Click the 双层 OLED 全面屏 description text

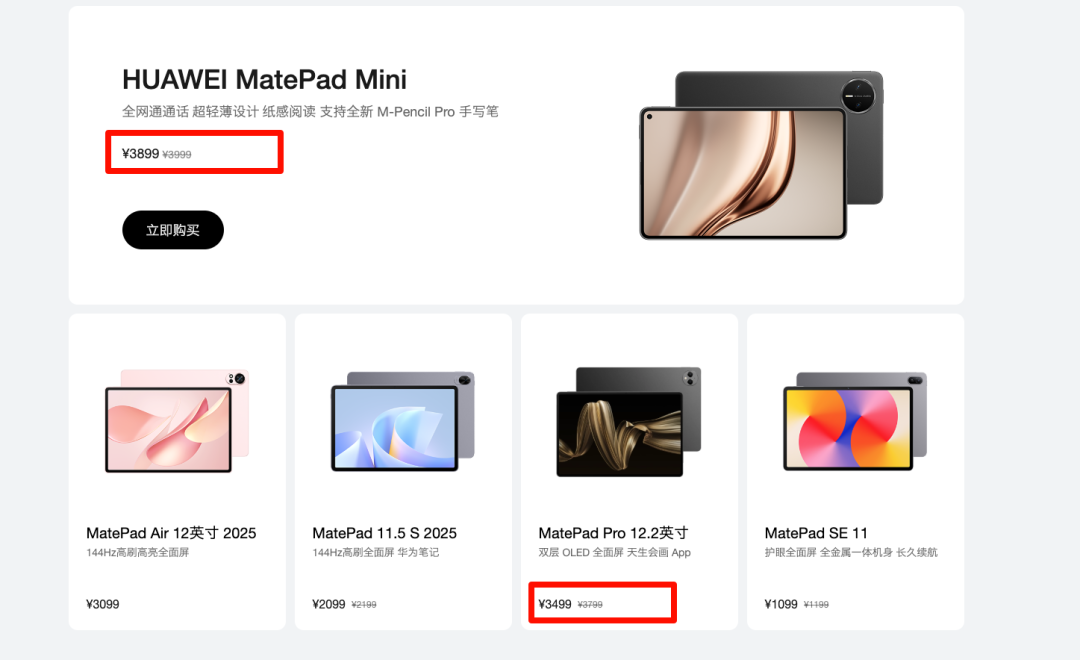click(x=614, y=553)
